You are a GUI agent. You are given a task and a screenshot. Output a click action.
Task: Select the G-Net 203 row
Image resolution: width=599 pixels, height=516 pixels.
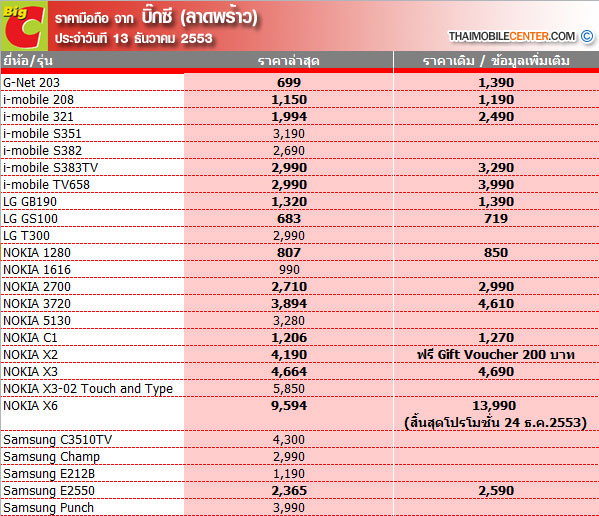[300, 82]
